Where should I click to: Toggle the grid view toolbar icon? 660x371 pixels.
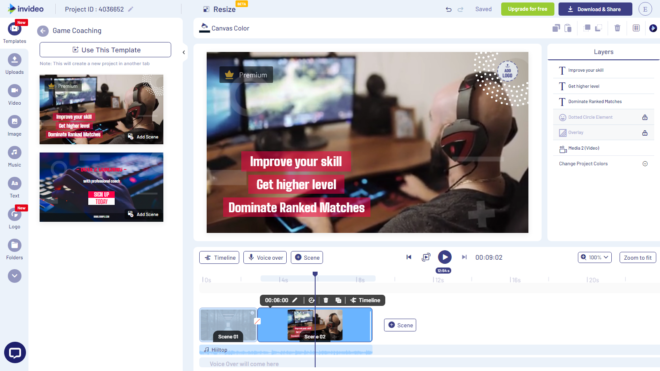tap(636, 28)
